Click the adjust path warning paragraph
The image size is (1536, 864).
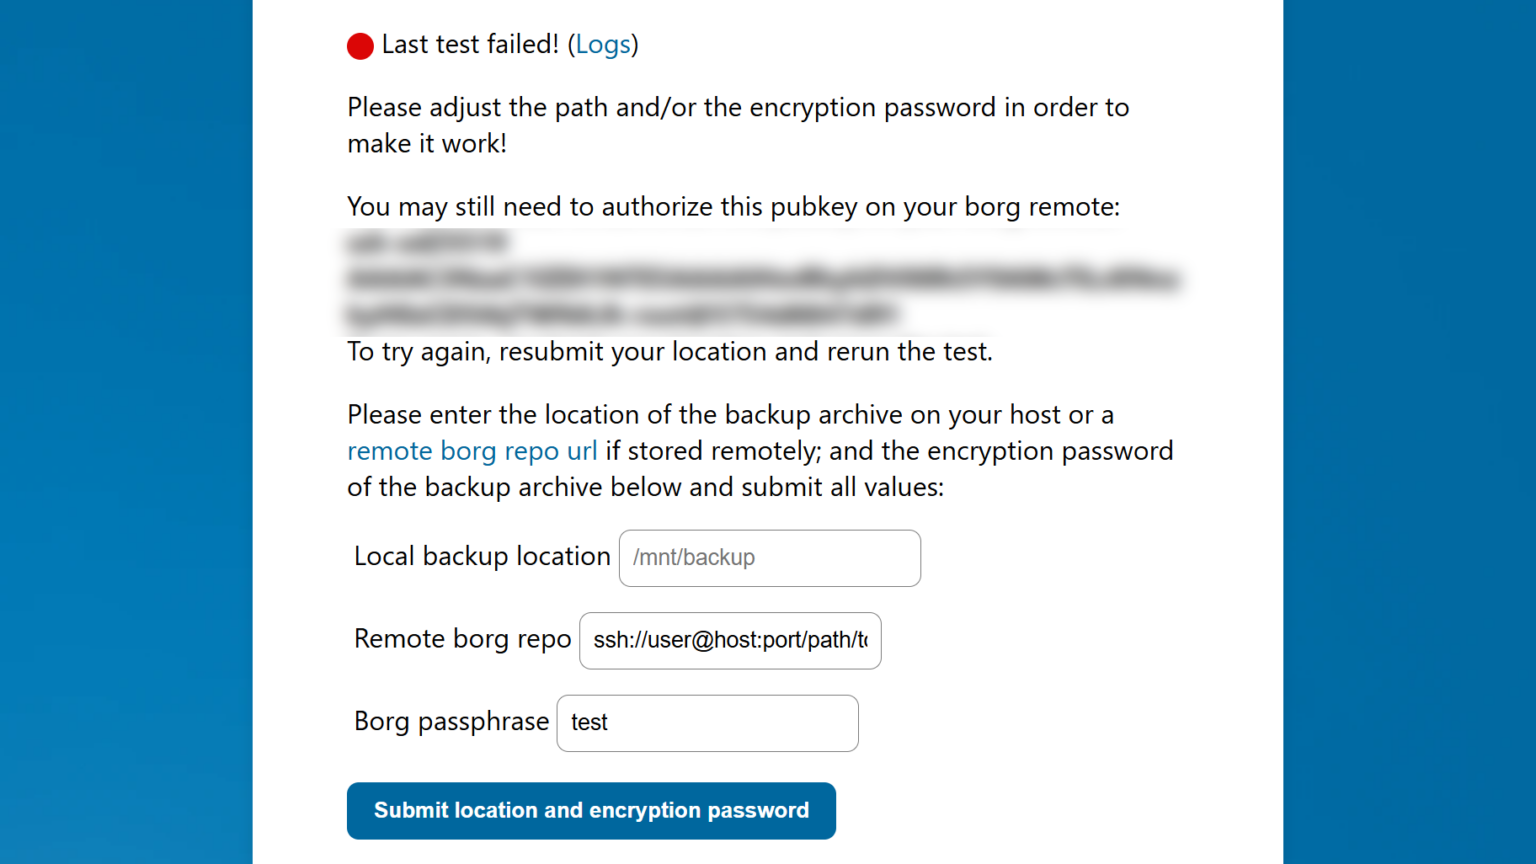coord(737,125)
